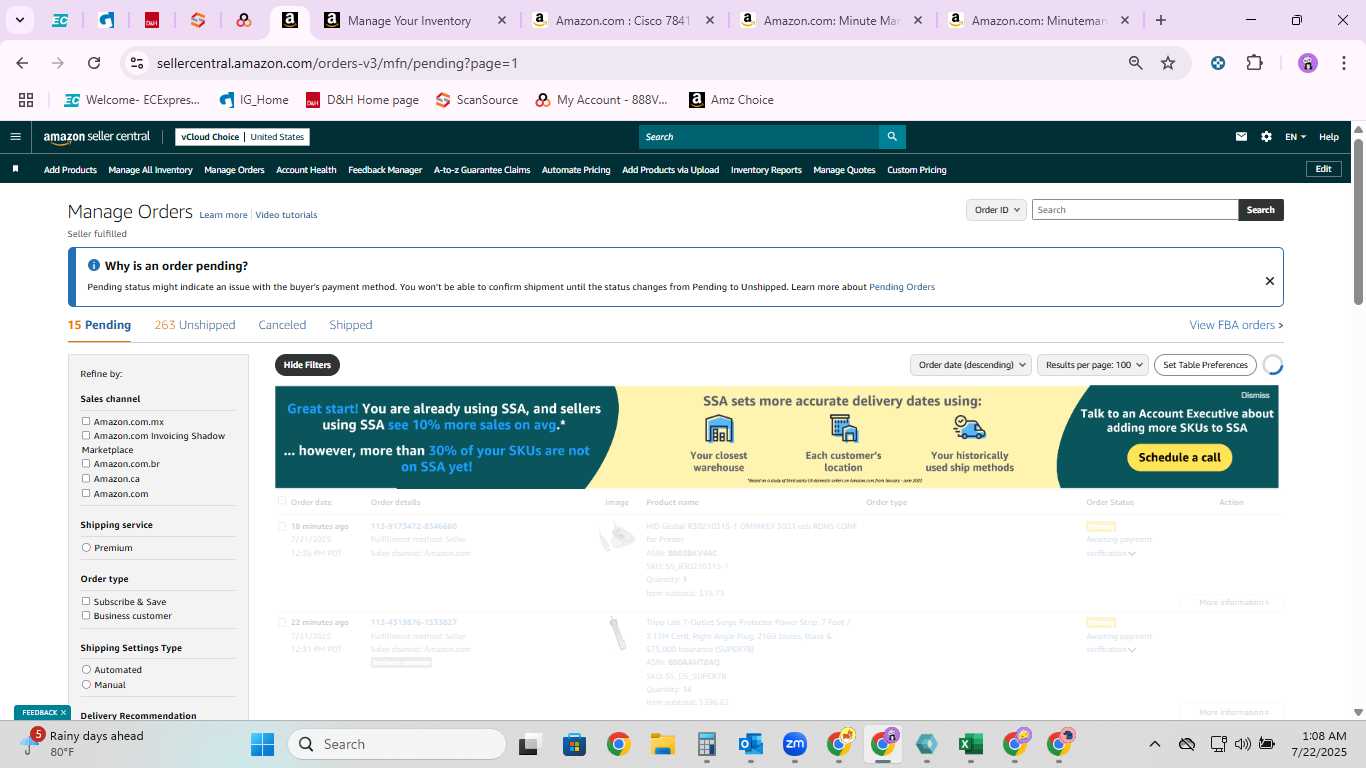
Task: Select the Premium shipping service radio
Action: tap(86, 548)
